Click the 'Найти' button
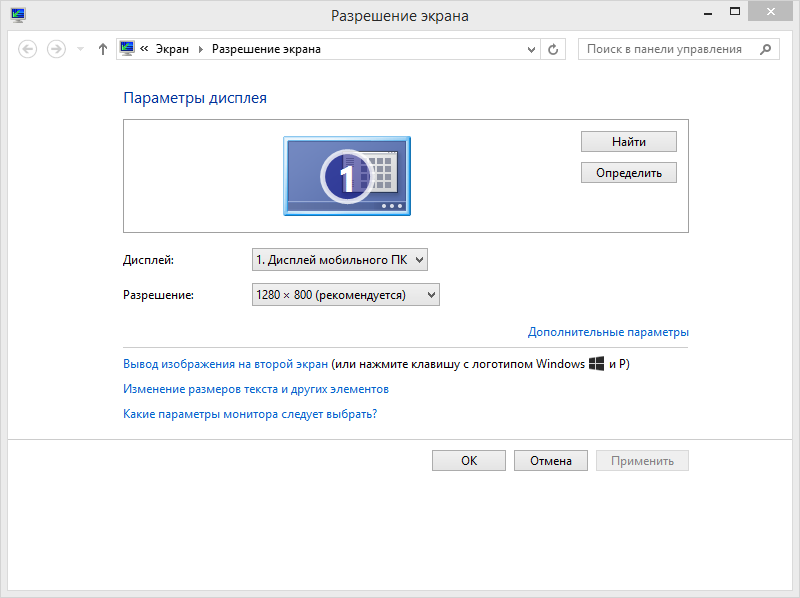This screenshot has width=800, height=598. (x=629, y=142)
